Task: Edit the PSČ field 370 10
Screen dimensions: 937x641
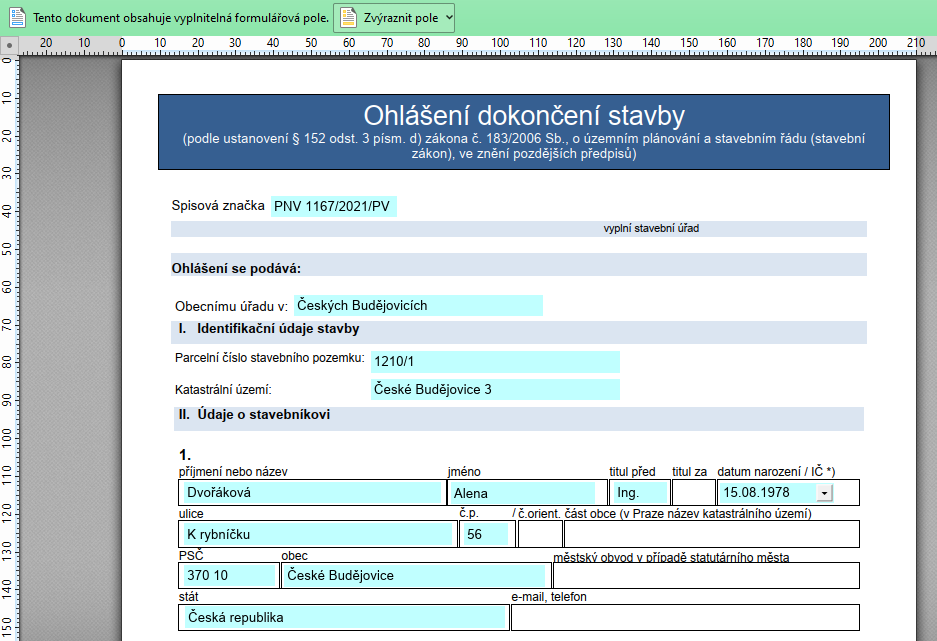Action: point(228,575)
